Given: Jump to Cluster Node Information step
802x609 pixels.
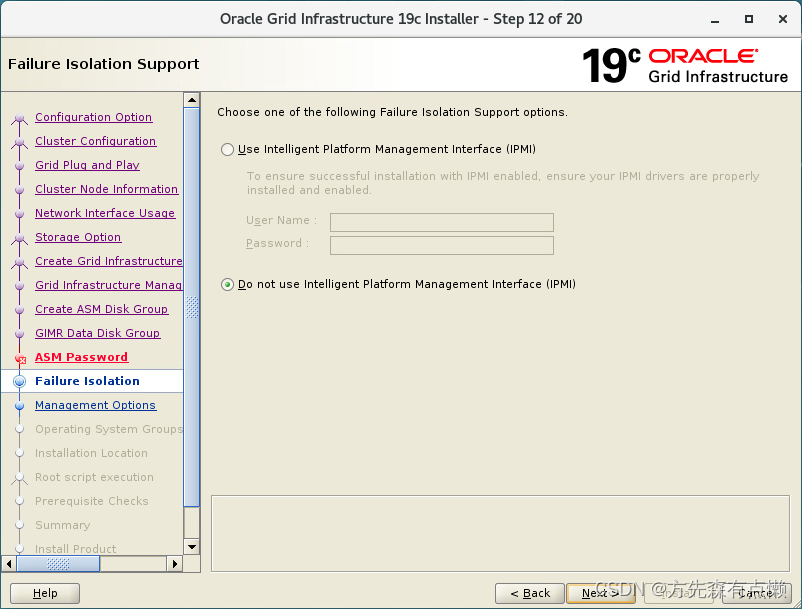Looking at the screenshot, I should pyautogui.click(x=106, y=189).
